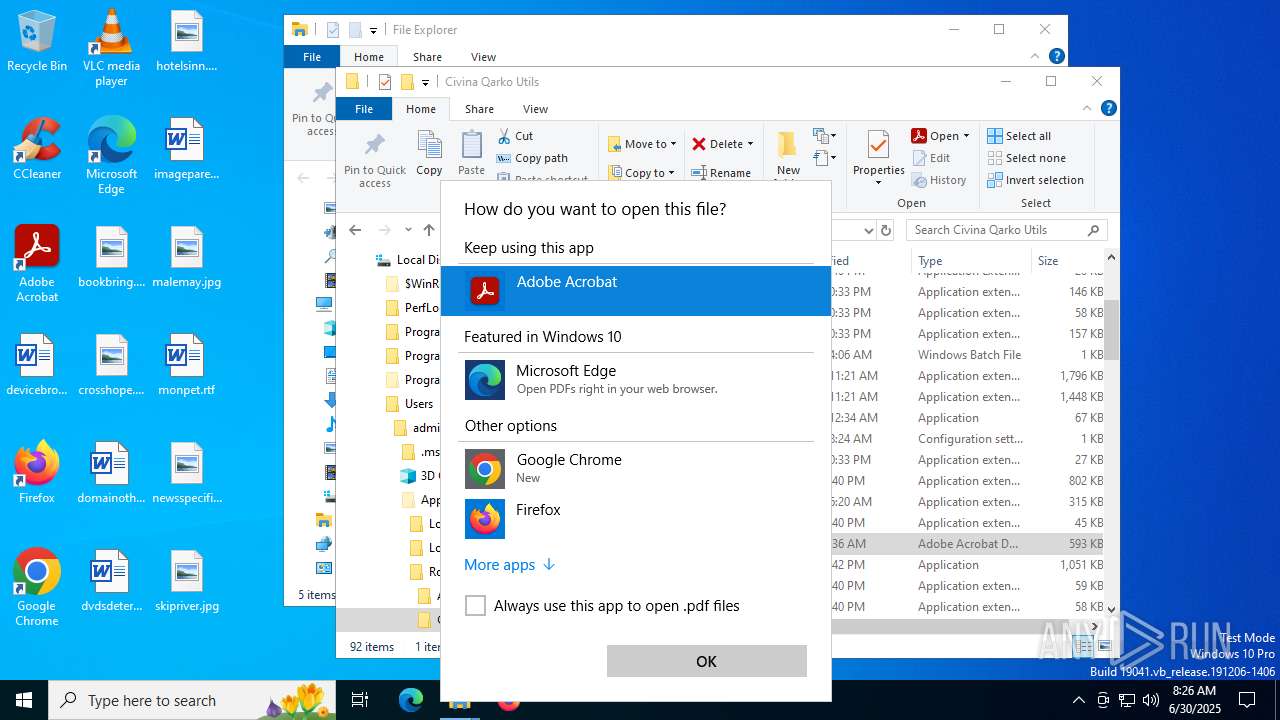Screen dimensions: 1280x720
Task: Click the Properties ribbon button
Action: tap(878, 157)
